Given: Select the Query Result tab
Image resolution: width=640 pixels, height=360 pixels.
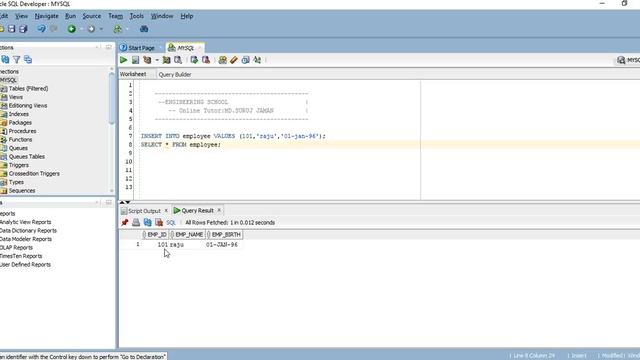Looking at the screenshot, I should coord(198,211).
